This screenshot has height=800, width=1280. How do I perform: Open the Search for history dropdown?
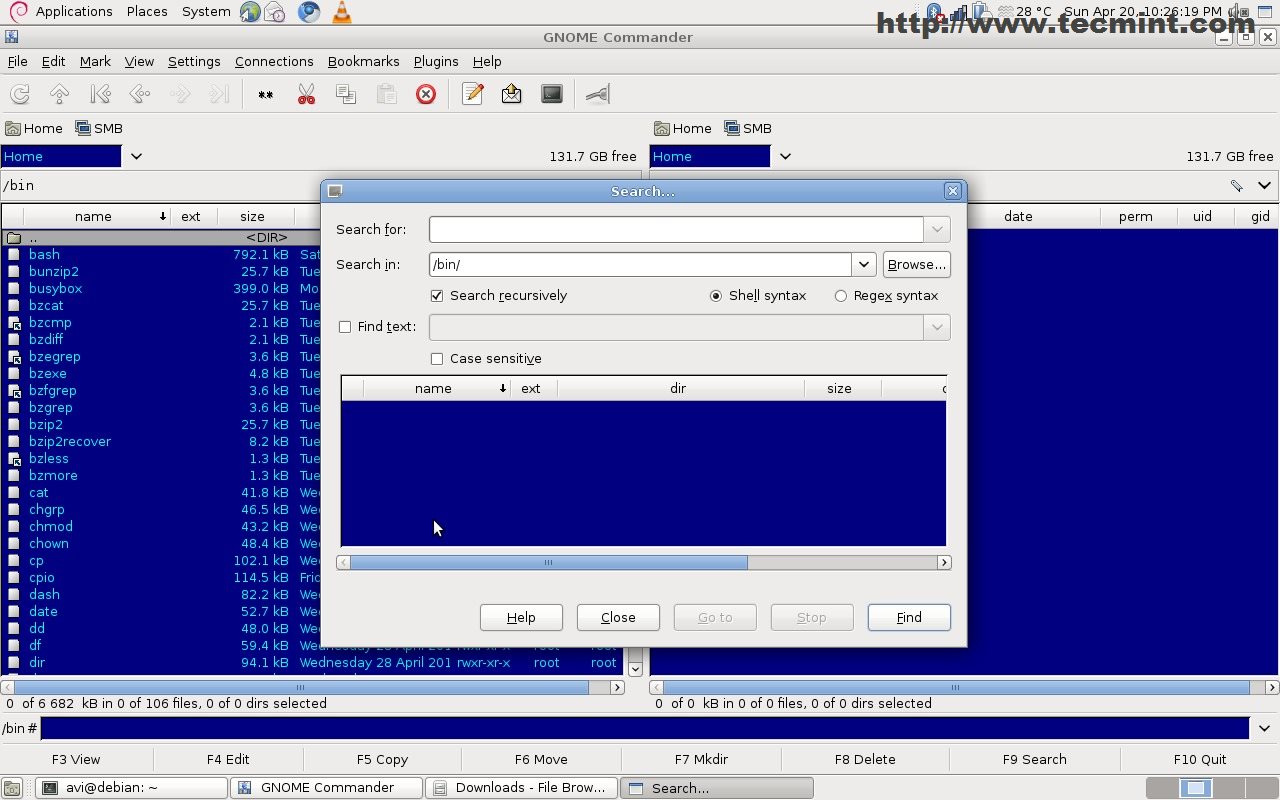point(937,230)
